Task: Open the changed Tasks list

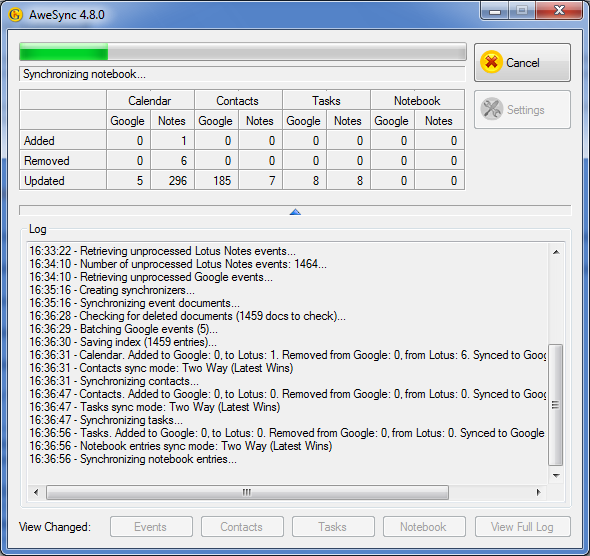Action: coord(333,527)
